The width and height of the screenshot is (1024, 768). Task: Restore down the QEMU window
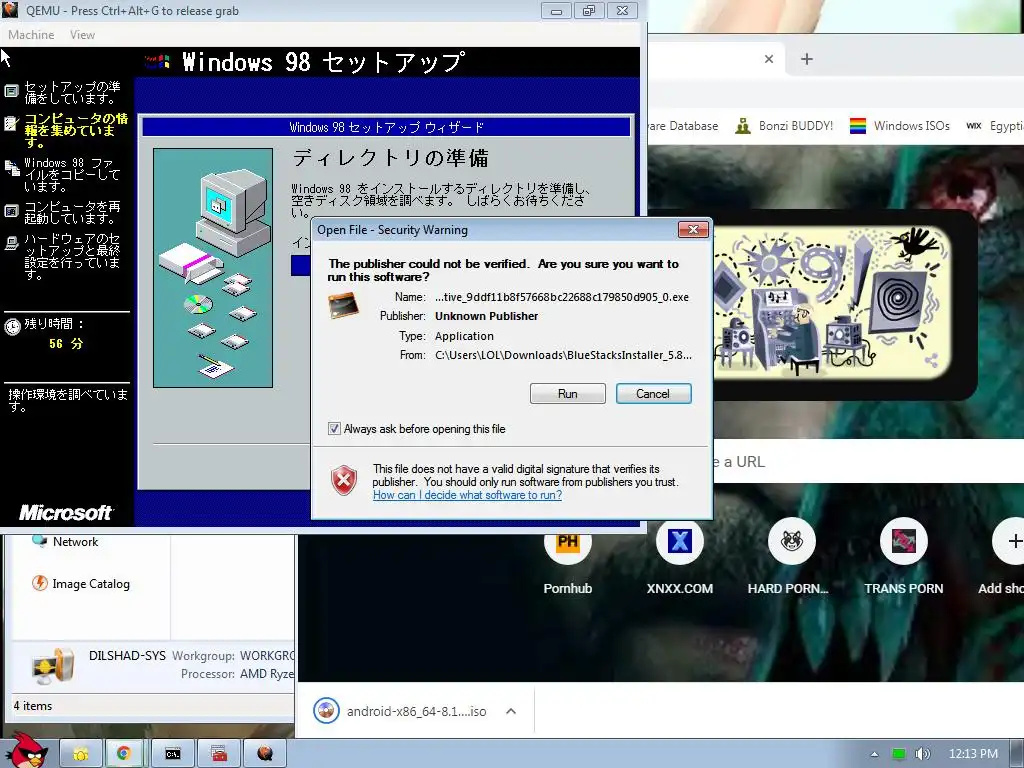(589, 11)
